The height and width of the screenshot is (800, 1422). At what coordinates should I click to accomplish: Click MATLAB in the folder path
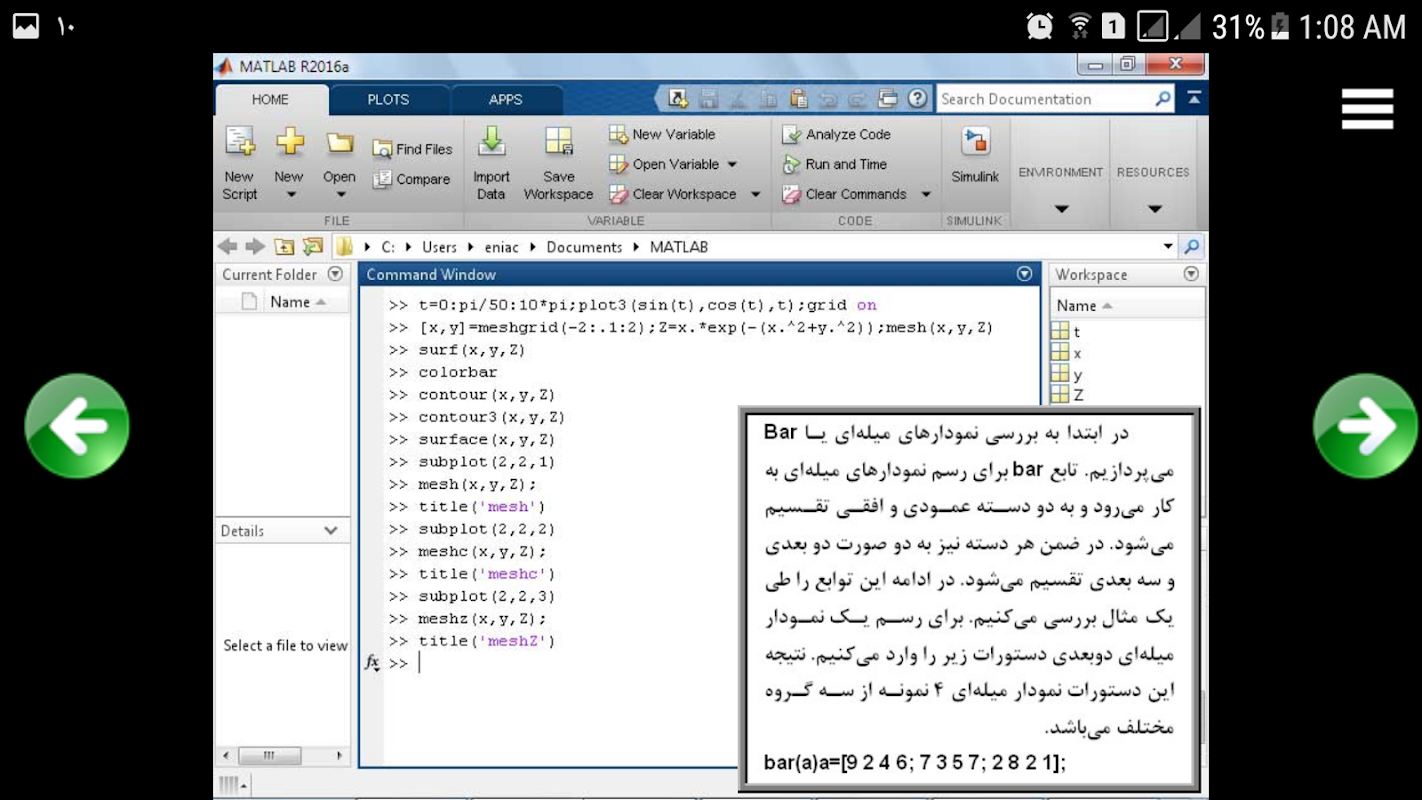(678, 247)
